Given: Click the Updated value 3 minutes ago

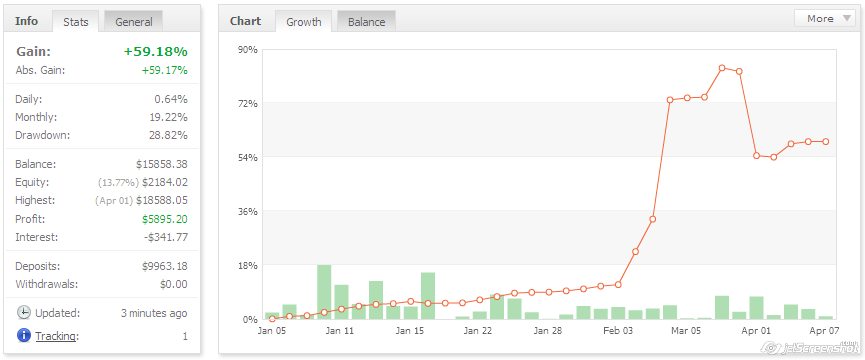Looking at the screenshot, I should (x=154, y=313).
